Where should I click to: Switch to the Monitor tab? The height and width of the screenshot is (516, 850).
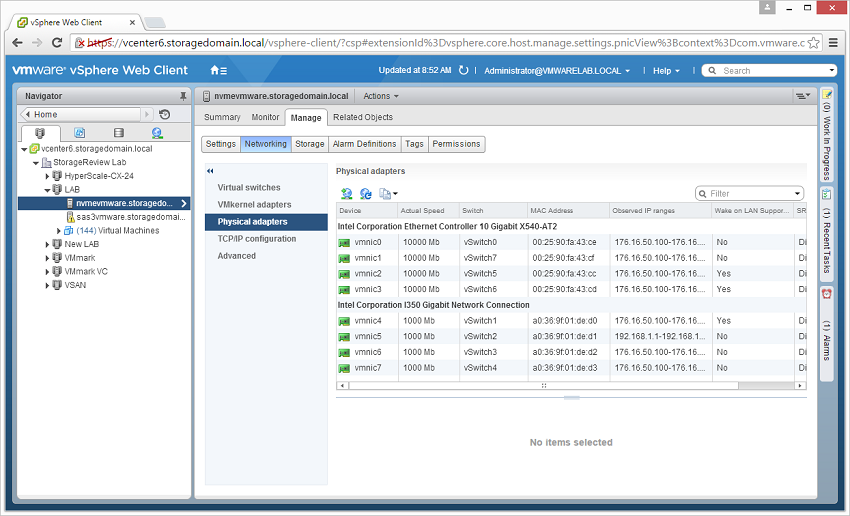pos(265,117)
